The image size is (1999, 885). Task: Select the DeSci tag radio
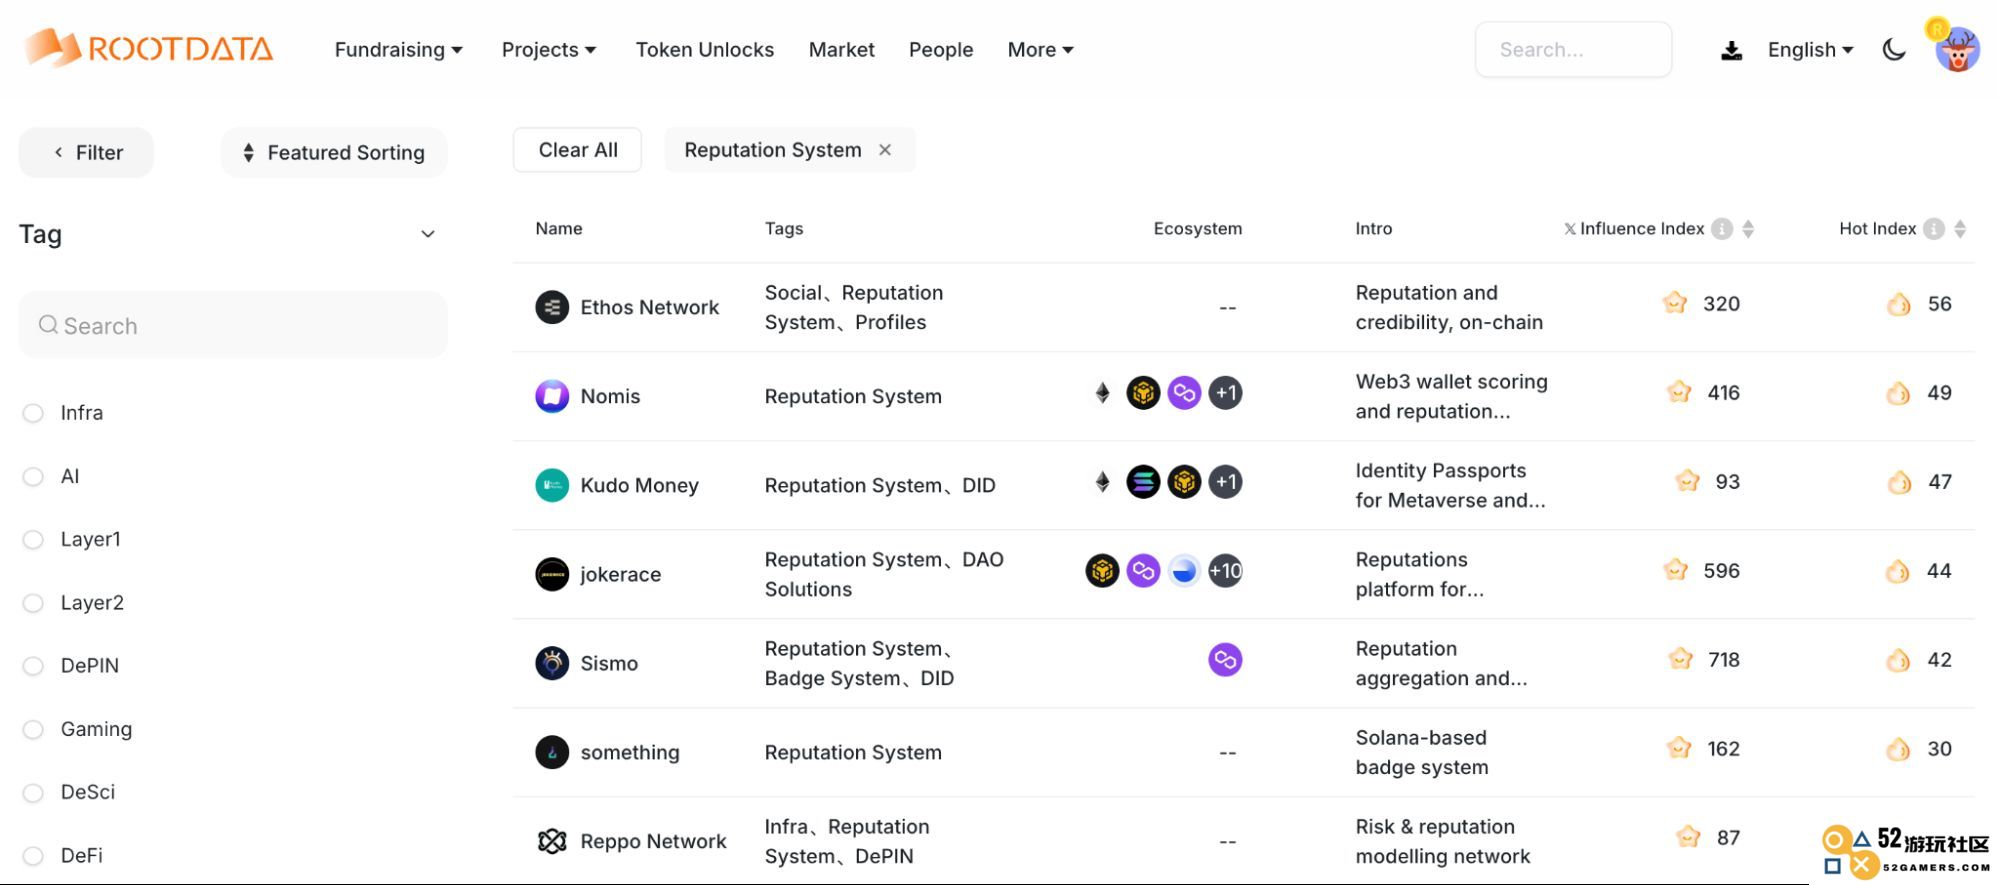[33, 793]
